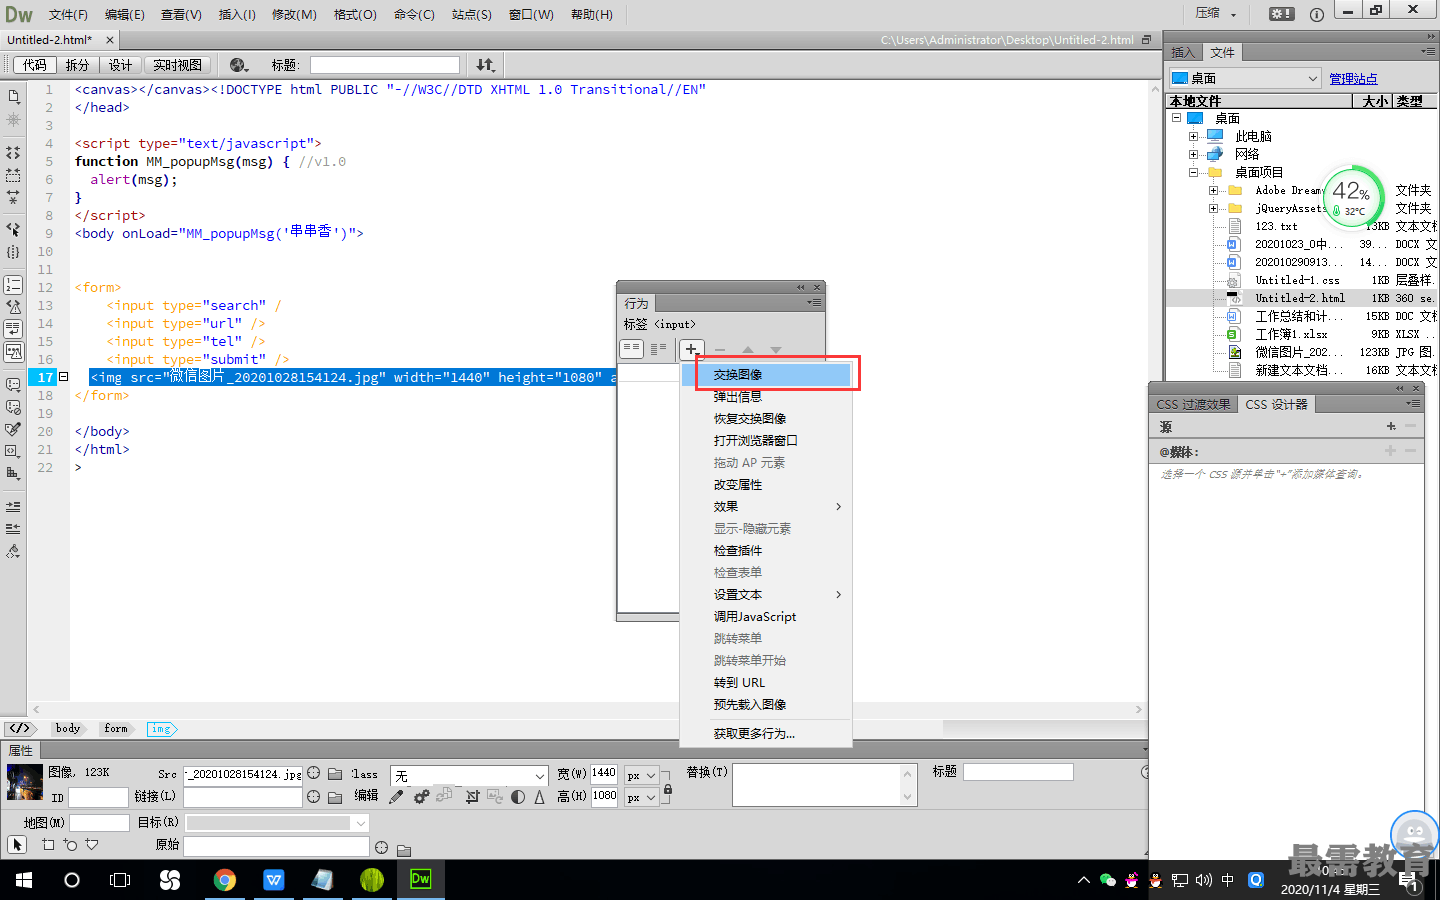Click the img tag in tag selector

(x=161, y=729)
